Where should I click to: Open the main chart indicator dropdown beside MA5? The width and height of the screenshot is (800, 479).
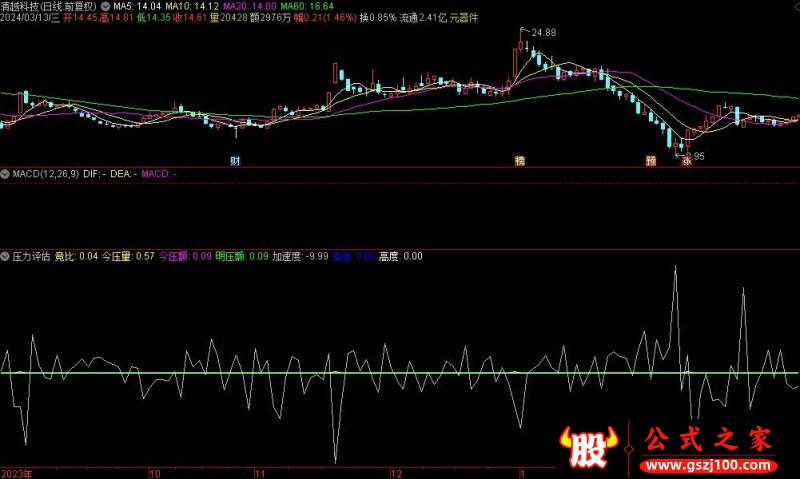pos(106,6)
